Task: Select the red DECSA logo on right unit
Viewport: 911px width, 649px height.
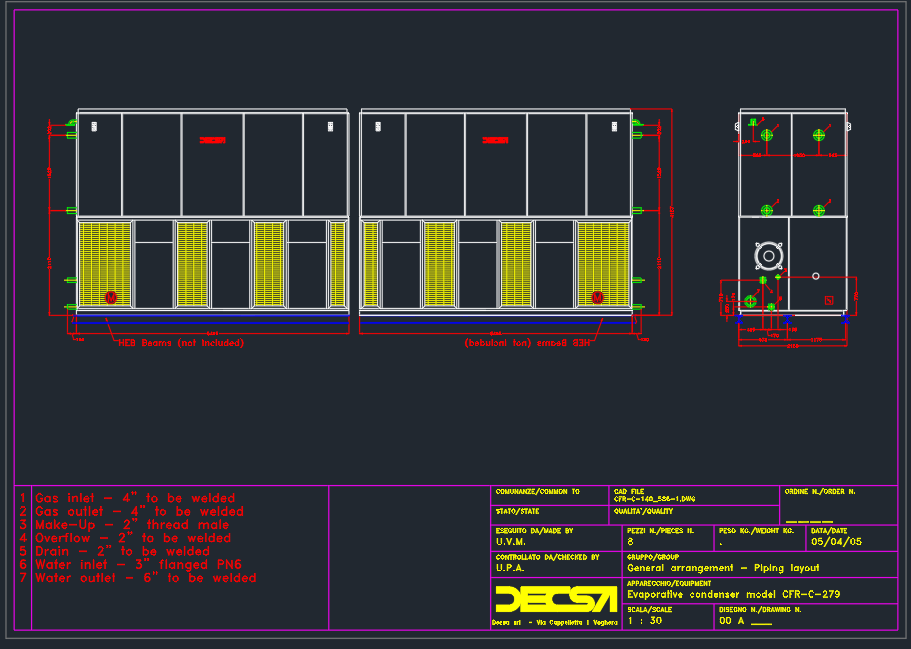Action: [495, 140]
